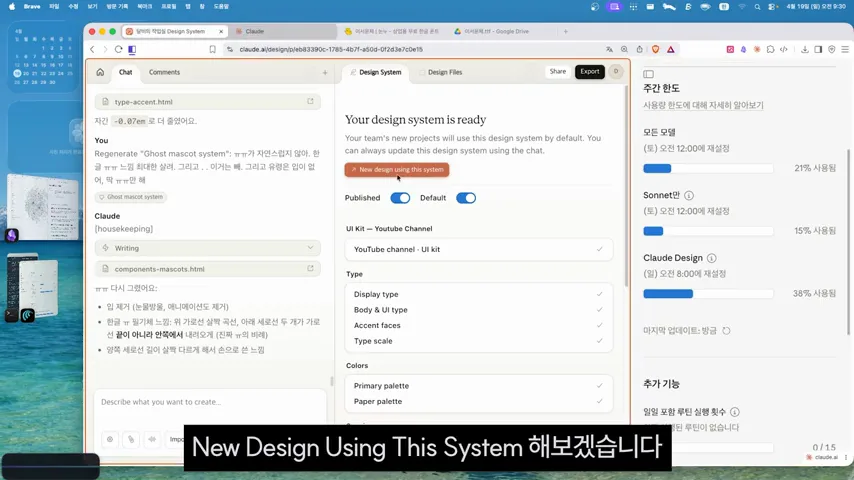This screenshot has width=854, height=480.
Task: Select the Primary palette row
Action: click(479, 385)
